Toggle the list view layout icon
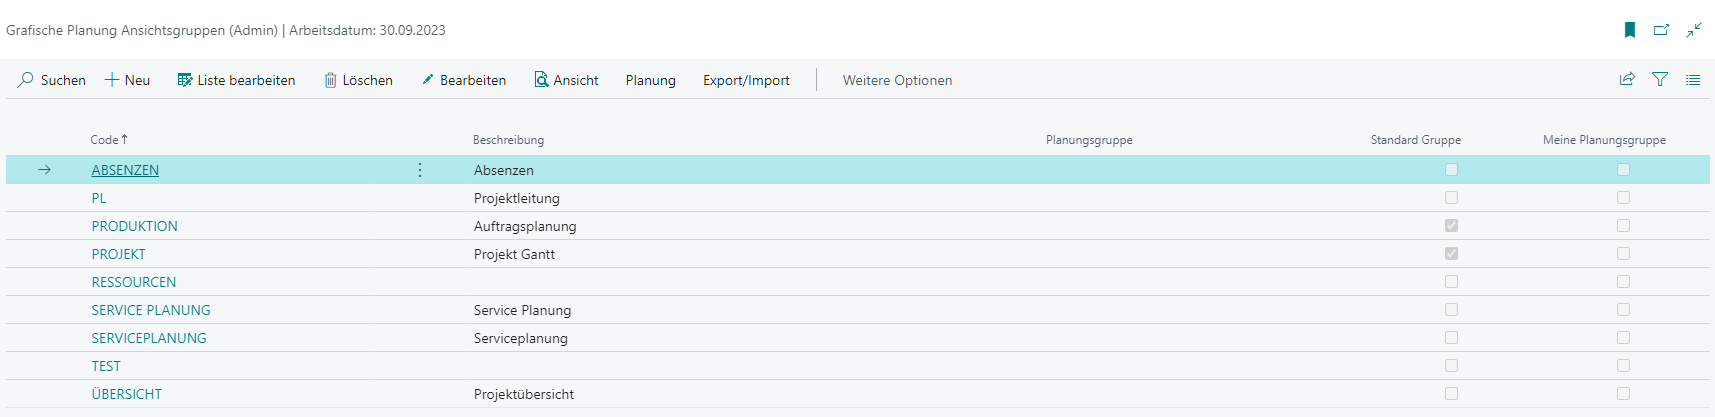This screenshot has width=1715, height=417. (1693, 80)
